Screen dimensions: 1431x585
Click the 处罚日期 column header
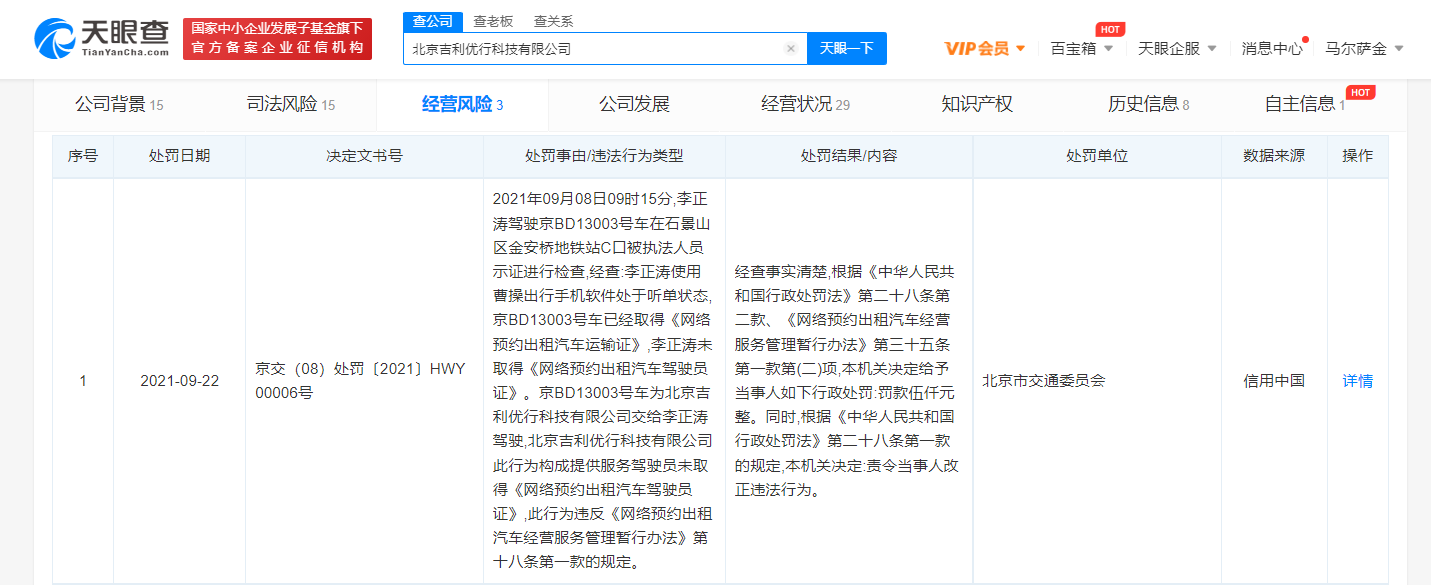179,156
